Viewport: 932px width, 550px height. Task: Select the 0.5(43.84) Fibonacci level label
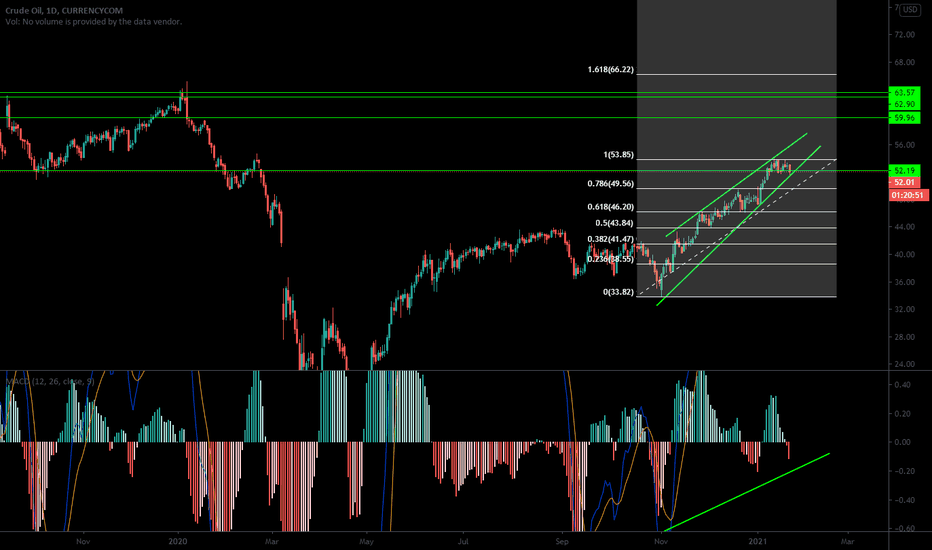[614, 223]
